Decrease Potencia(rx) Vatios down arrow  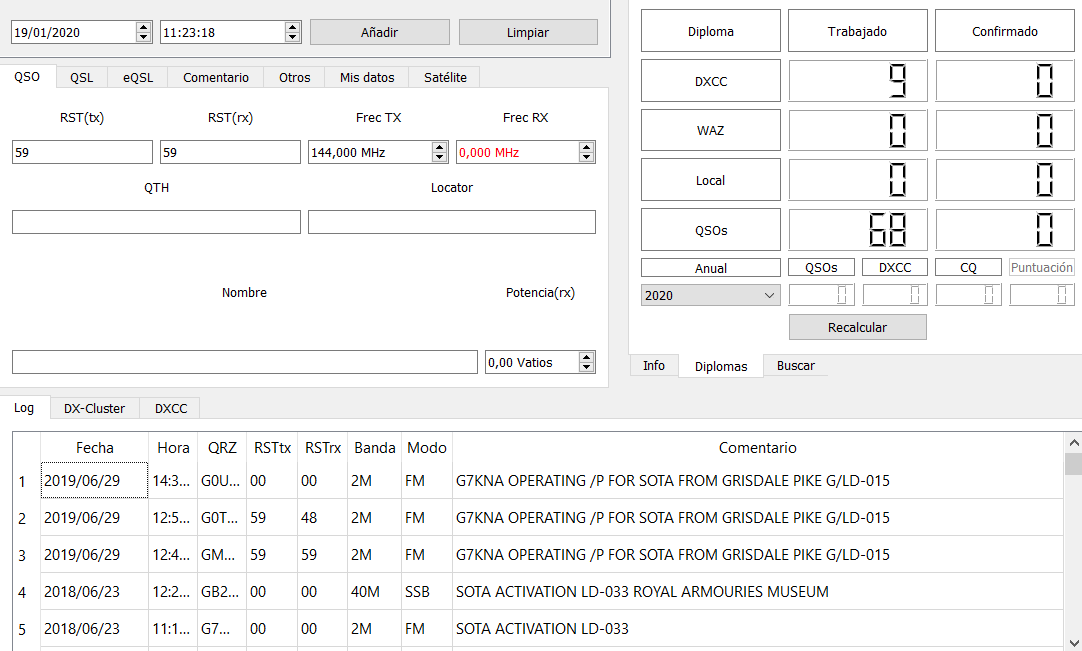587,367
